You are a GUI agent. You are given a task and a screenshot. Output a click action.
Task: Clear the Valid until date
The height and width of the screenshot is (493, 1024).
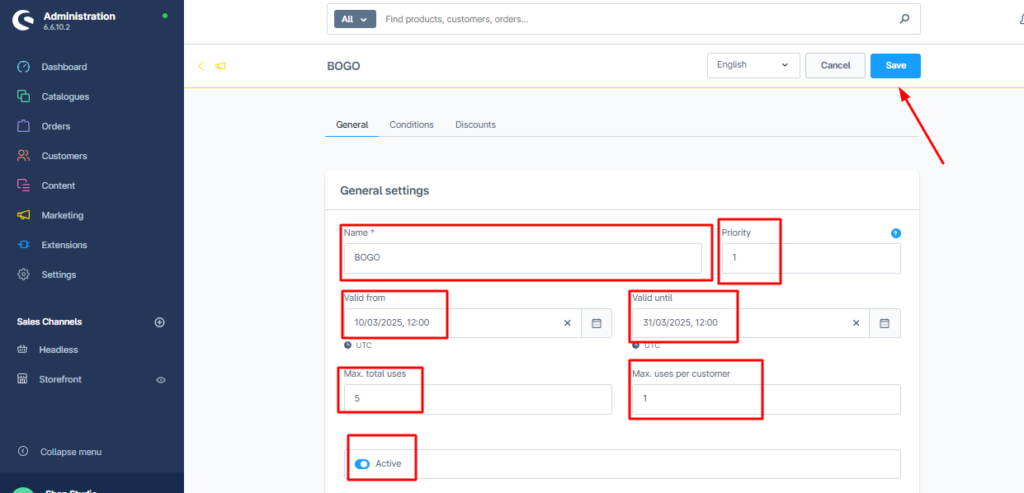click(x=856, y=323)
